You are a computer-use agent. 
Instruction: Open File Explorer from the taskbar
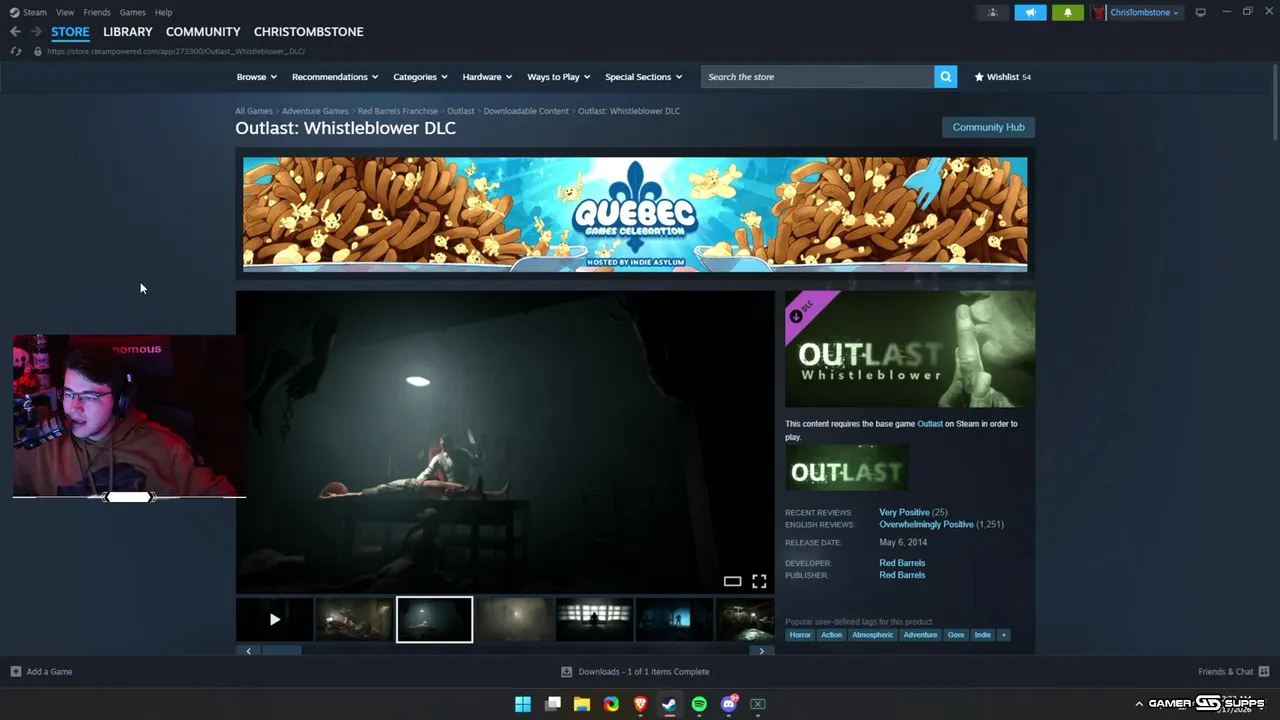coord(582,704)
